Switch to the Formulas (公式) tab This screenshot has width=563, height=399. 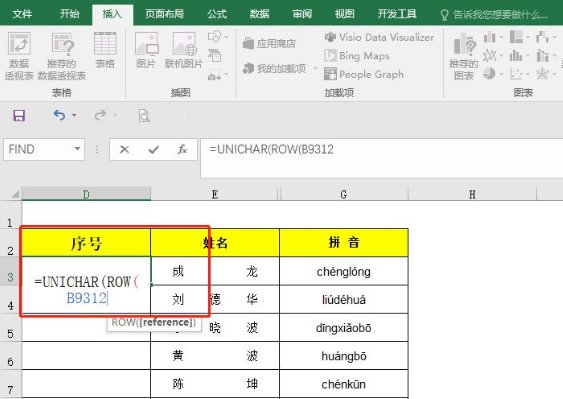point(217,14)
